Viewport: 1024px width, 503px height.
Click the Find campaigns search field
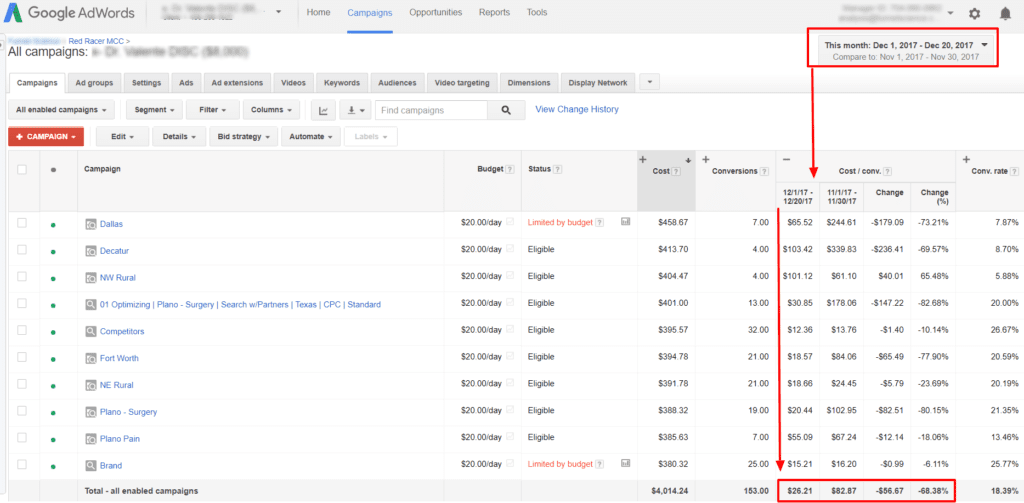pyautogui.click(x=432, y=110)
